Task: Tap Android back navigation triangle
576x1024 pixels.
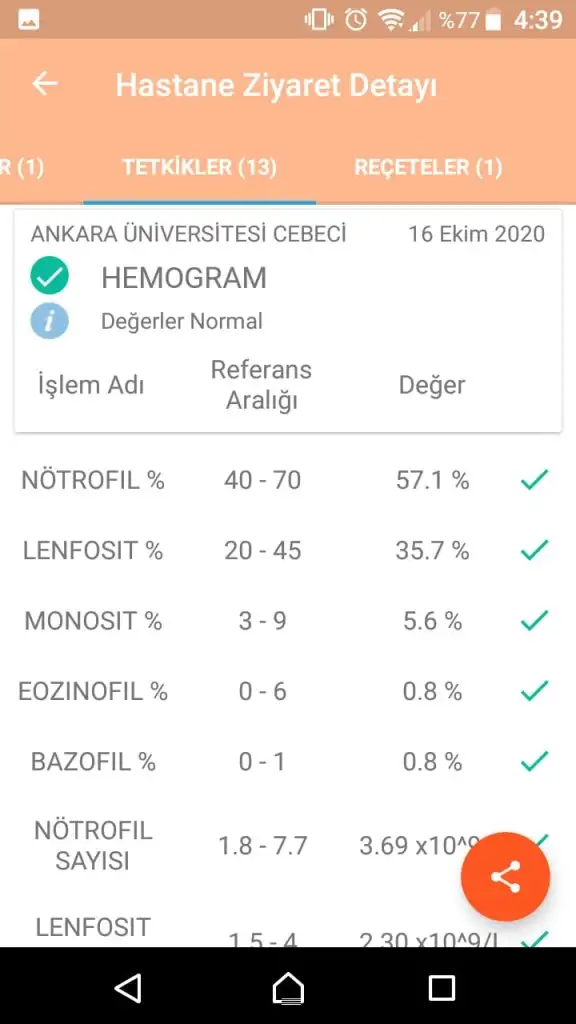Action: point(129,987)
